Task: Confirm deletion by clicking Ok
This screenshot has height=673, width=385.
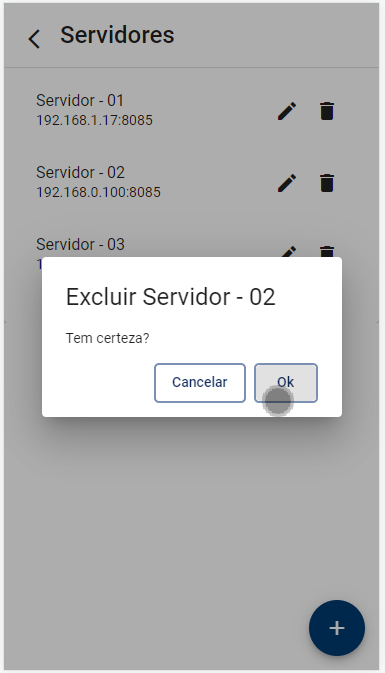Action: [286, 383]
